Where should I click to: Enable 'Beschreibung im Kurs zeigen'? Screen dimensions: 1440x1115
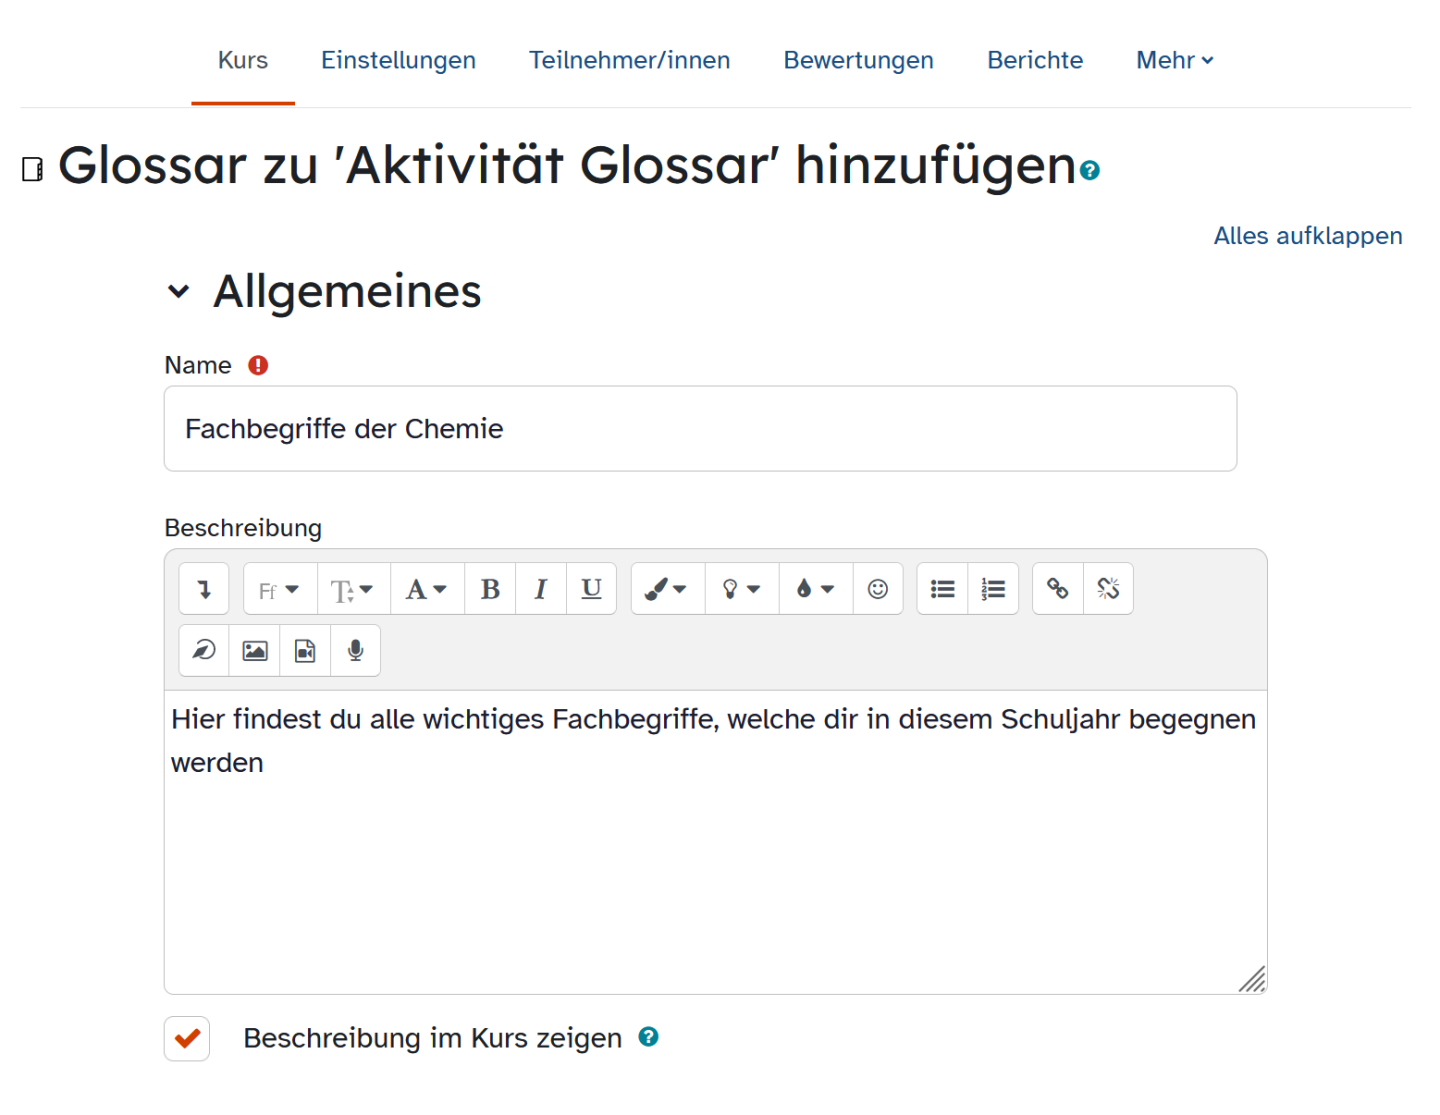point(186,1038)
